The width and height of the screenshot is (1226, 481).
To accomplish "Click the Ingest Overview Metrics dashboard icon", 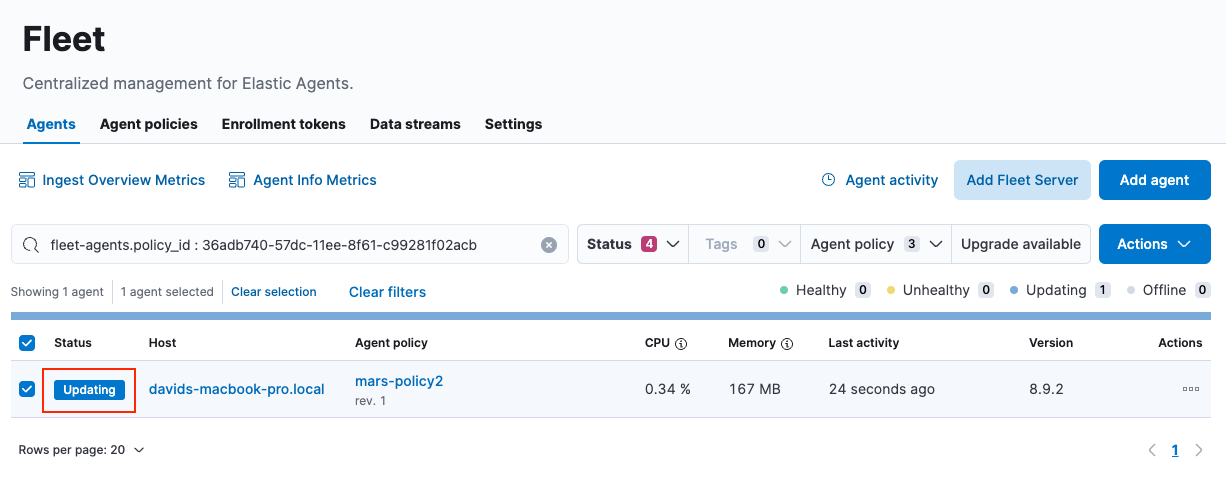I will pyautogui.click(x=27, y=180).
